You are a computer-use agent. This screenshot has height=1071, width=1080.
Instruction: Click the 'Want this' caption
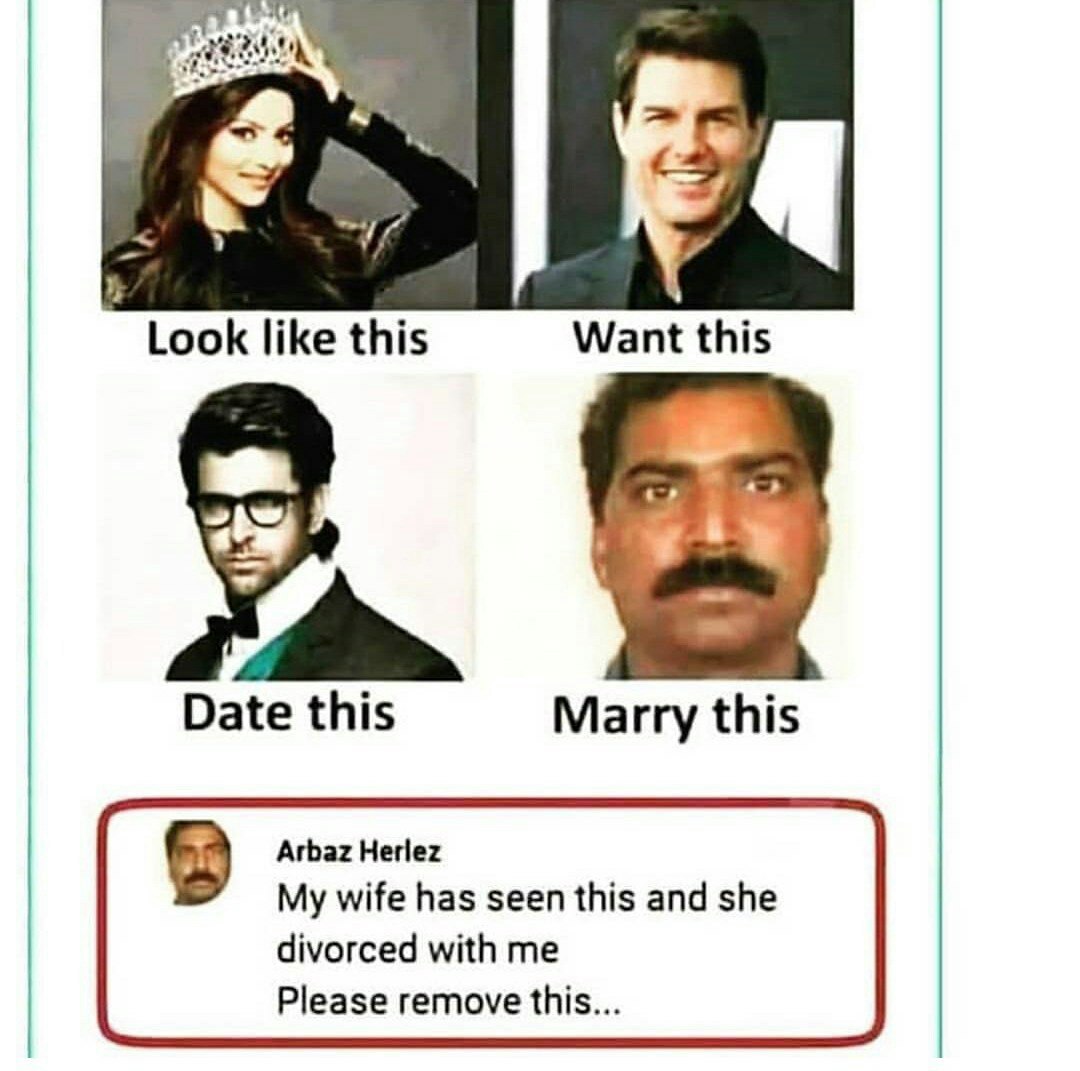click(672, 338)
